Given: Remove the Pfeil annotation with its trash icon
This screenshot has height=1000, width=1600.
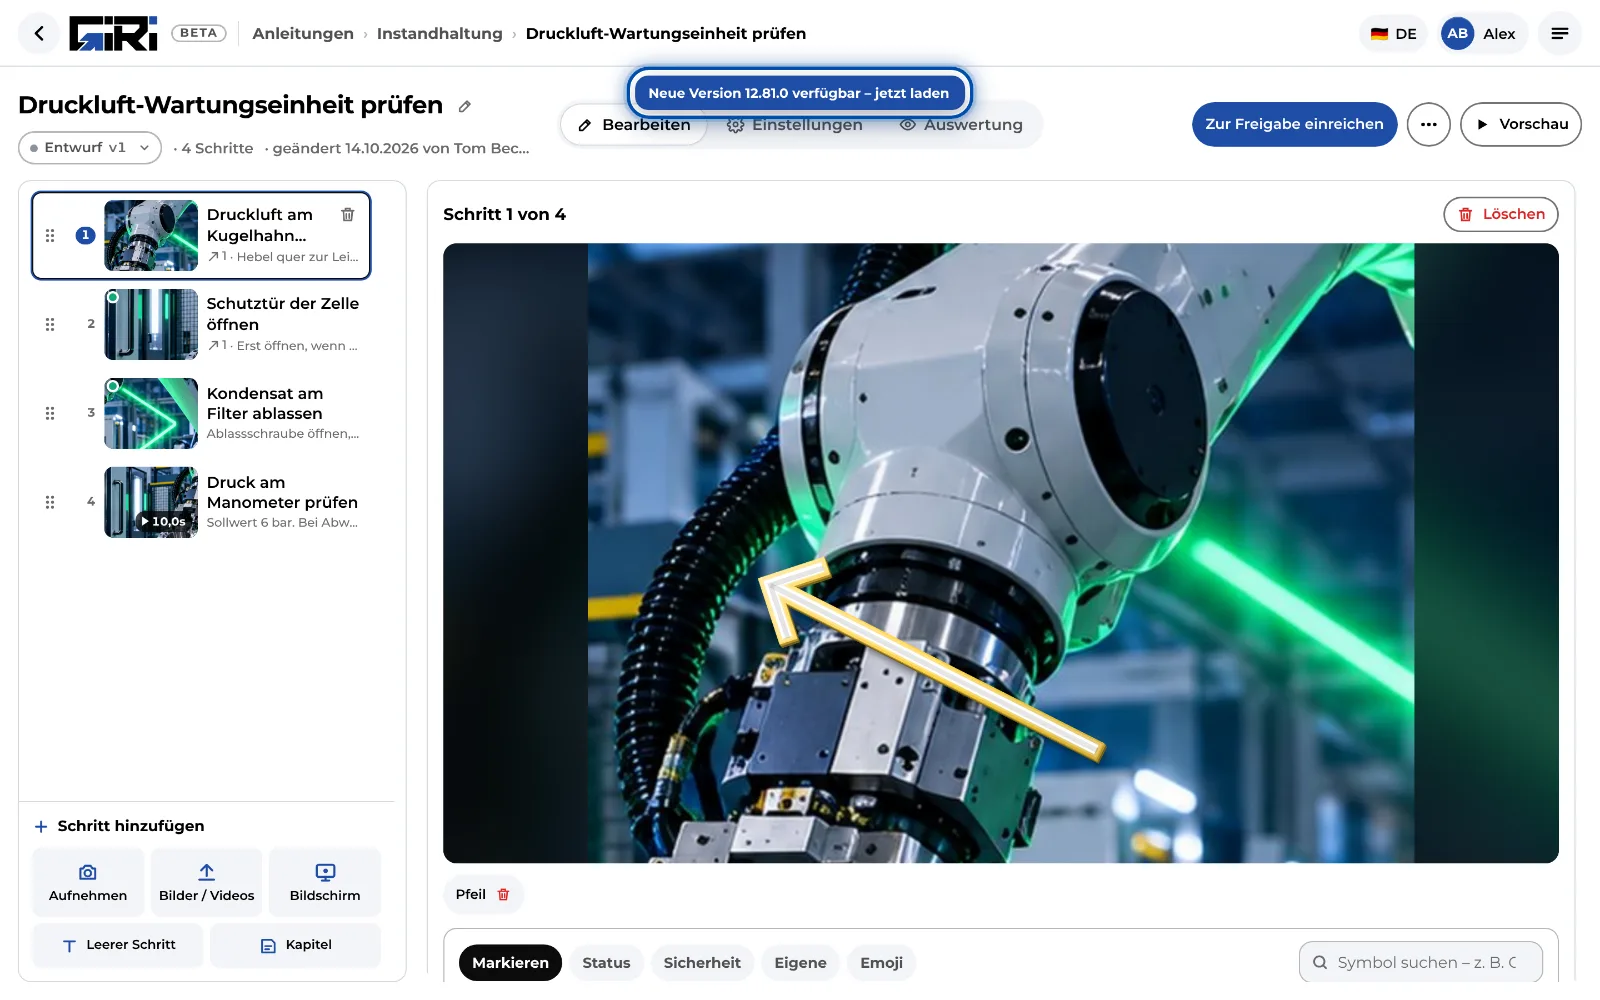Looking at the screenshot, I should click(x=503, y=895).
